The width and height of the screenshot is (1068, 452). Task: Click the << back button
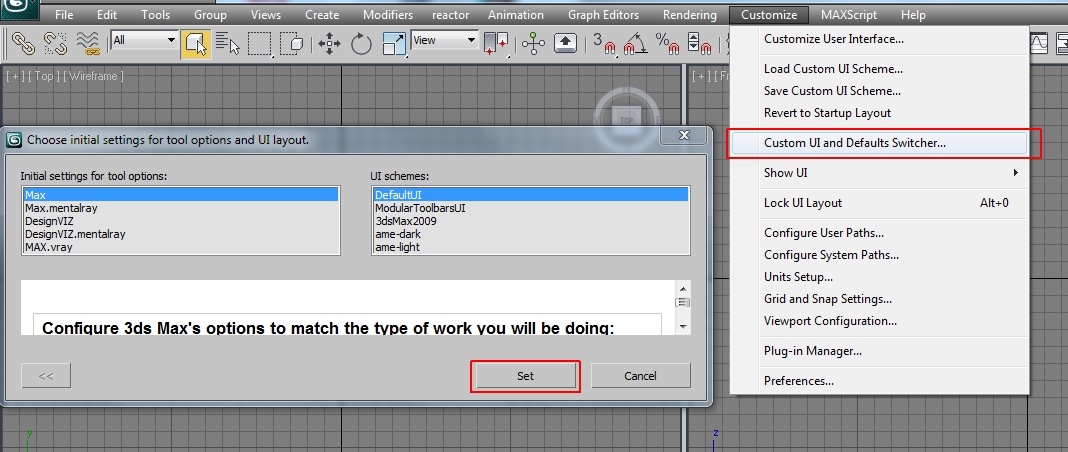(x=46, y=376)
